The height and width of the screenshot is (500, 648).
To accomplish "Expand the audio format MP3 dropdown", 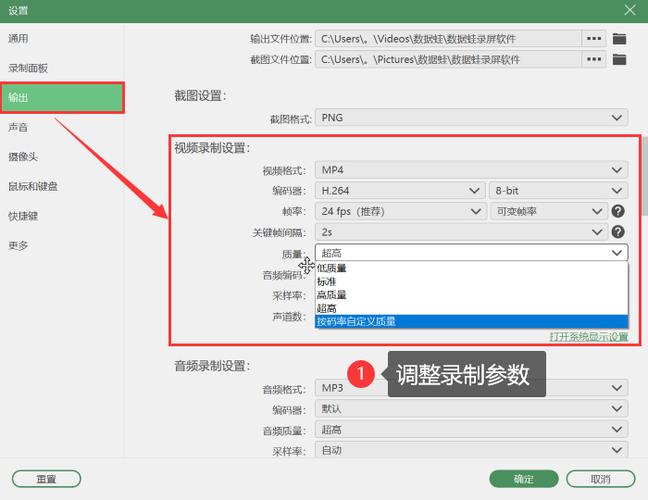I will coord(472,388).
